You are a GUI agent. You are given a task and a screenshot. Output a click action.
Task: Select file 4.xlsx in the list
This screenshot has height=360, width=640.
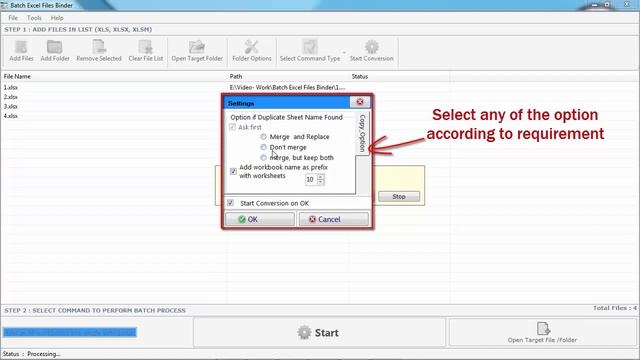pyautogui.click(x=11, y=116)
